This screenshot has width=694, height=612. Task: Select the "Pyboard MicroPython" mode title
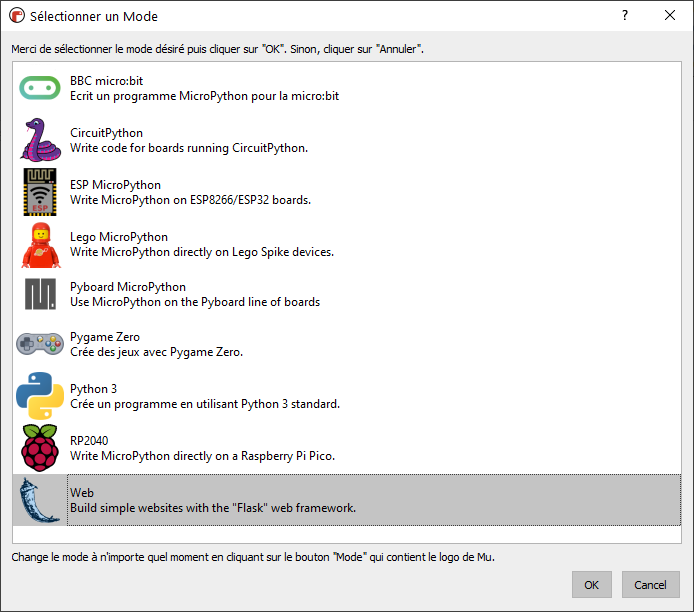pyautogui.click(x=127, y=287)
